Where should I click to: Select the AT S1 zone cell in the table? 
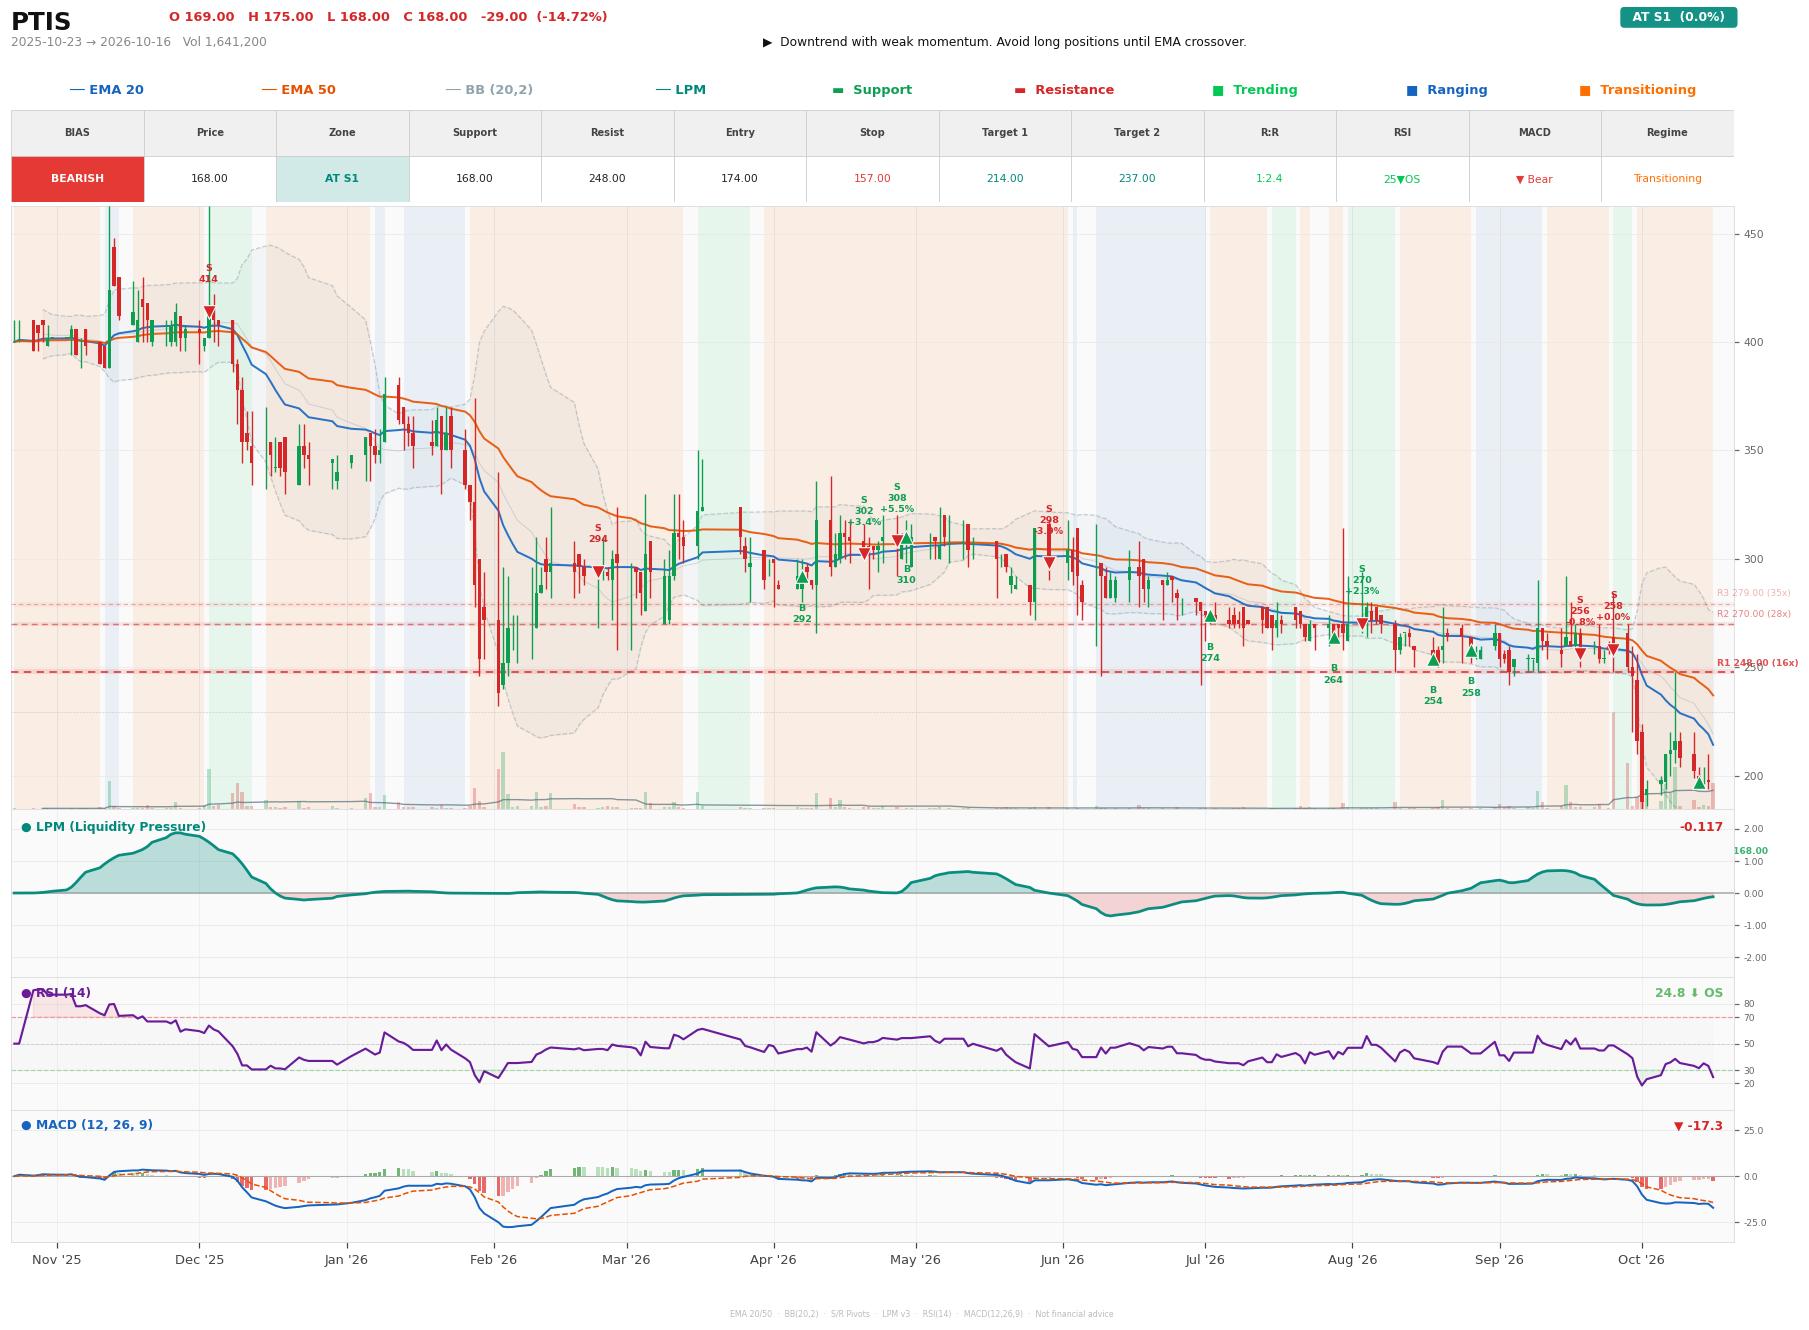click(342, 179)
